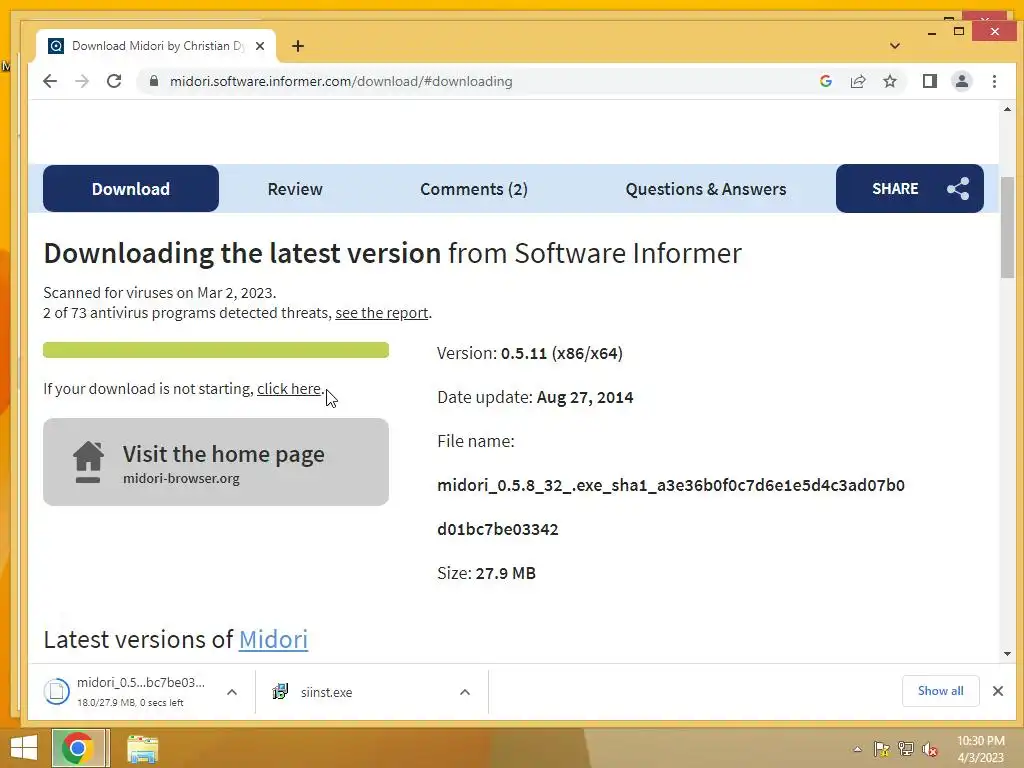The width and height of the screenshot is (1024, 768).
Task: Restart download via 'click here' link
Action: coord(289,389)
